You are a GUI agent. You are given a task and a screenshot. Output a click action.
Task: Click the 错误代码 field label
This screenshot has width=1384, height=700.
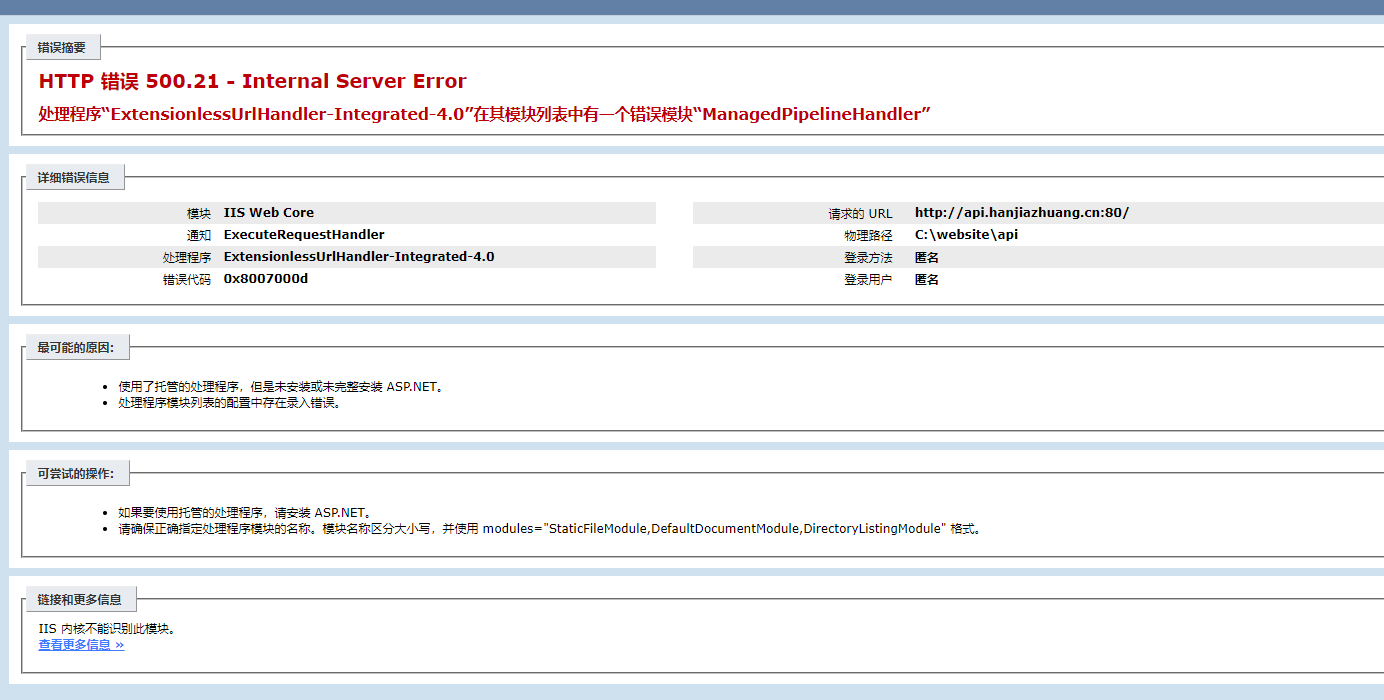coord(187,280)
